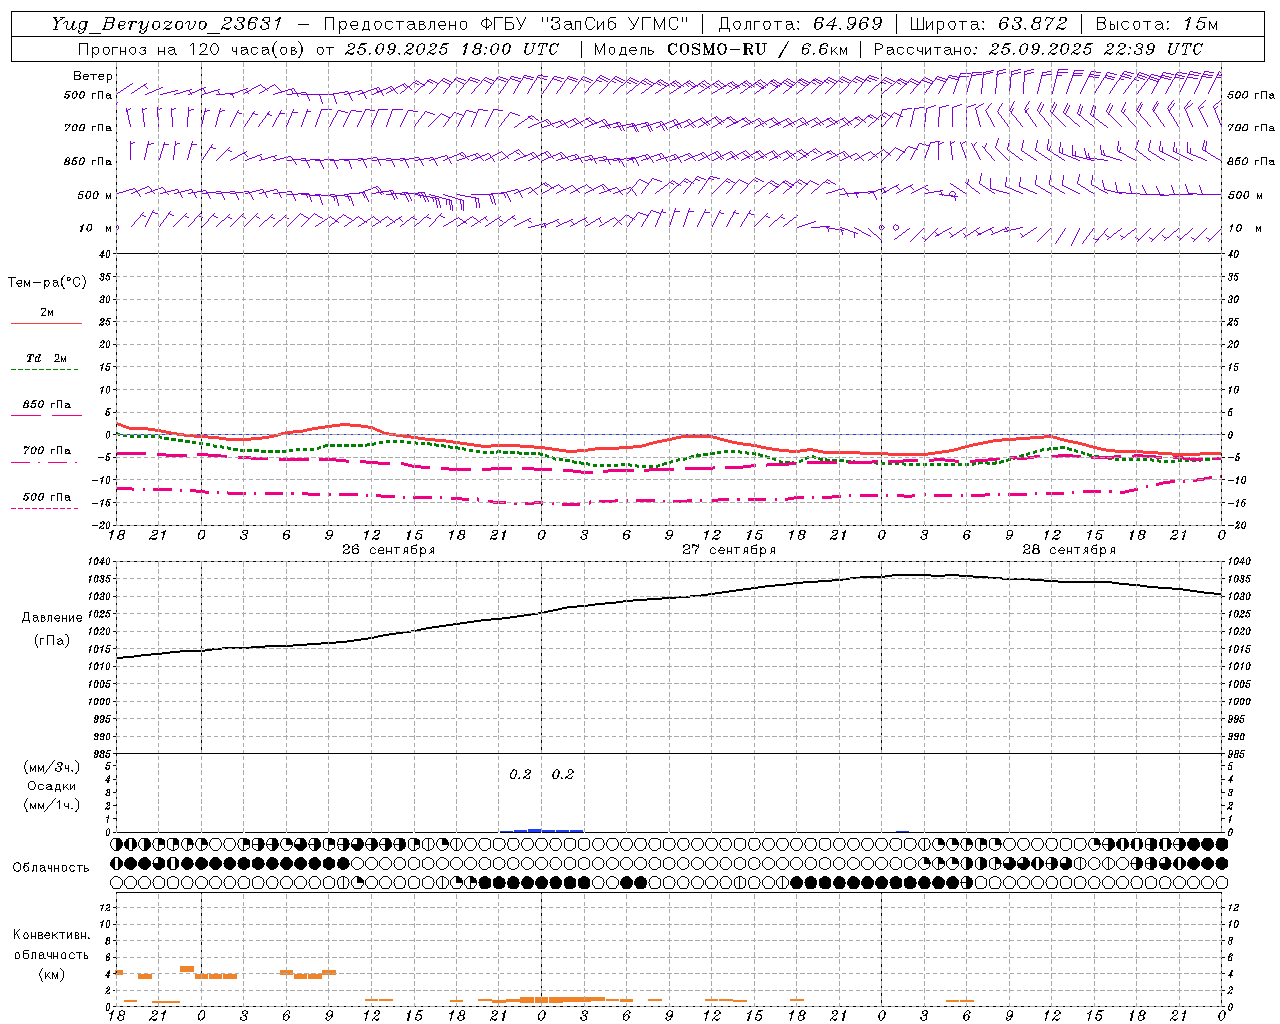The width and height of the screenshot is (1280, 1024).
Task: Click the 27 сентября date label
Action: pyautogui.click(x=729, y=550)
